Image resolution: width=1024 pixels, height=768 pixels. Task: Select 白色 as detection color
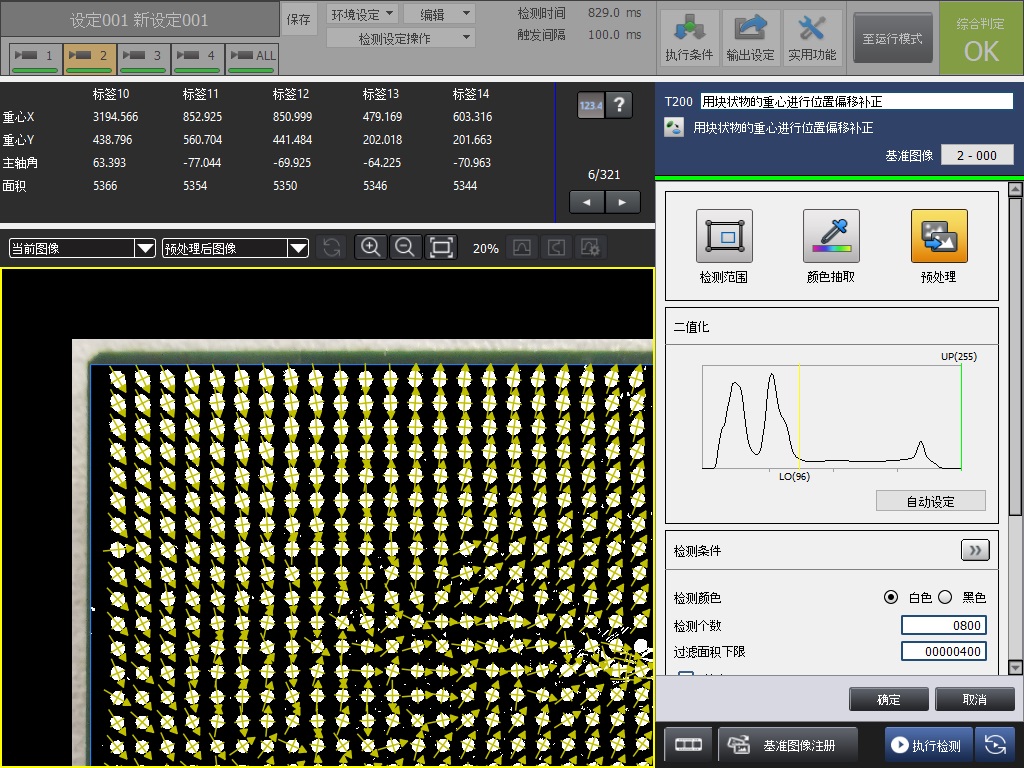[x=891, y=597]
